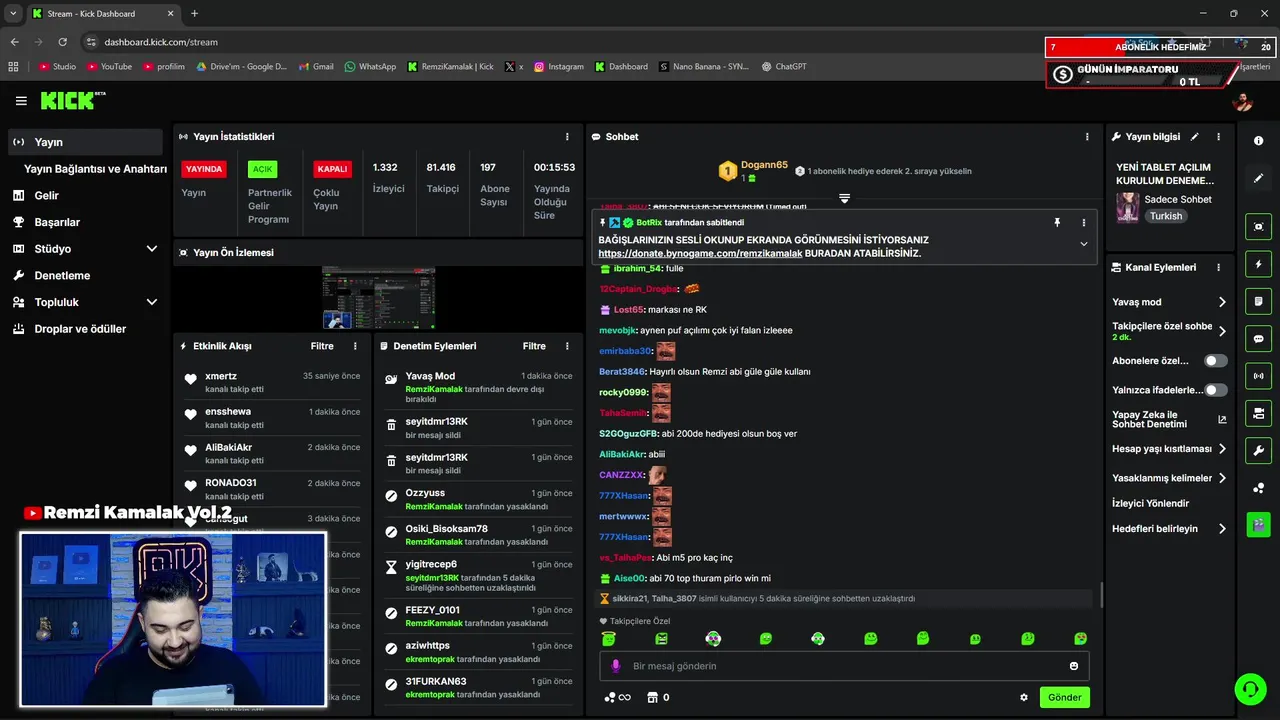Click the Turkish language tag
Screen dimensions: 1280x720
(1165, 216)
